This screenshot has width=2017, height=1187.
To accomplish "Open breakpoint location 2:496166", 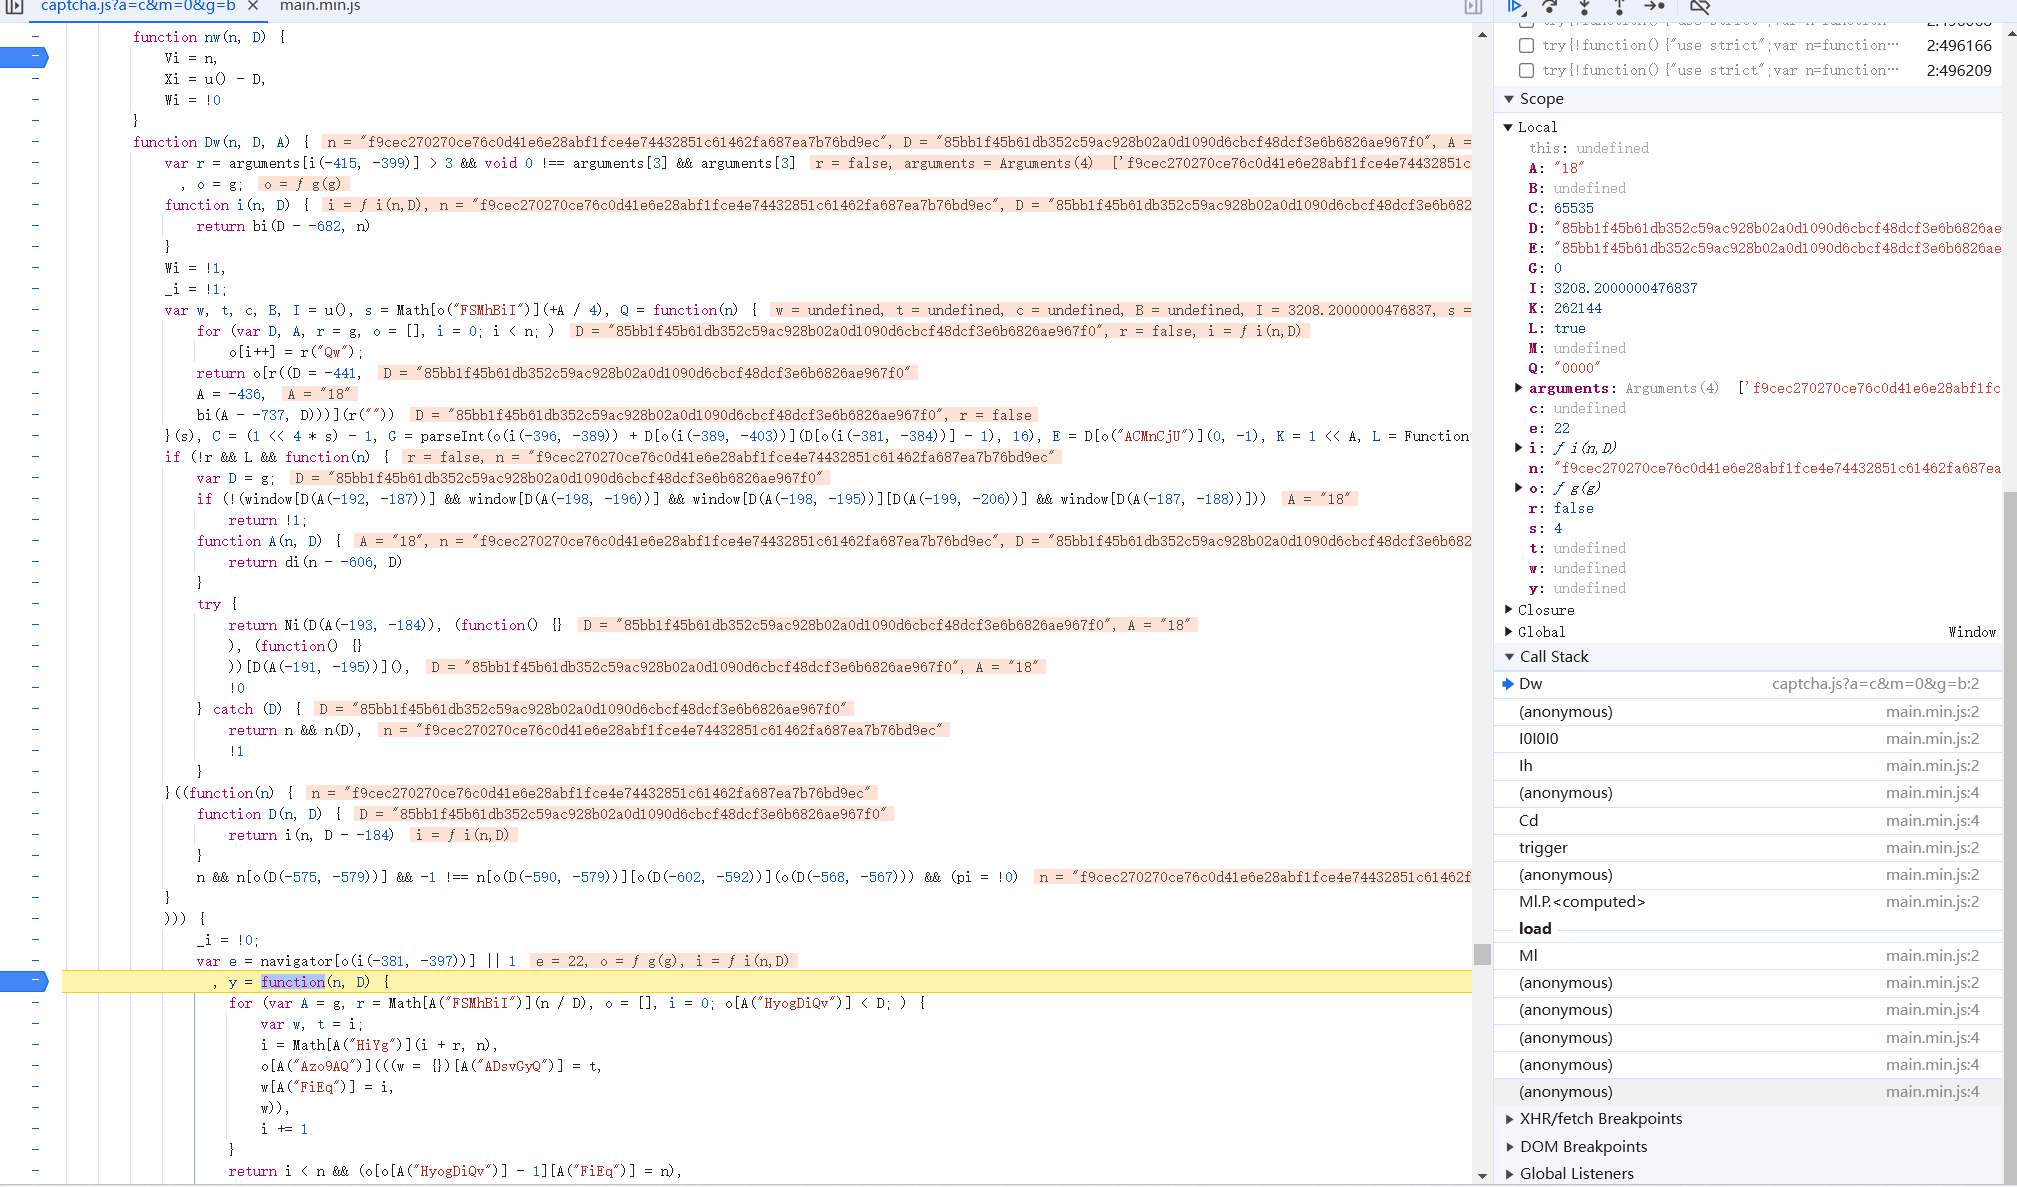I will click(x=1958, y=46).
